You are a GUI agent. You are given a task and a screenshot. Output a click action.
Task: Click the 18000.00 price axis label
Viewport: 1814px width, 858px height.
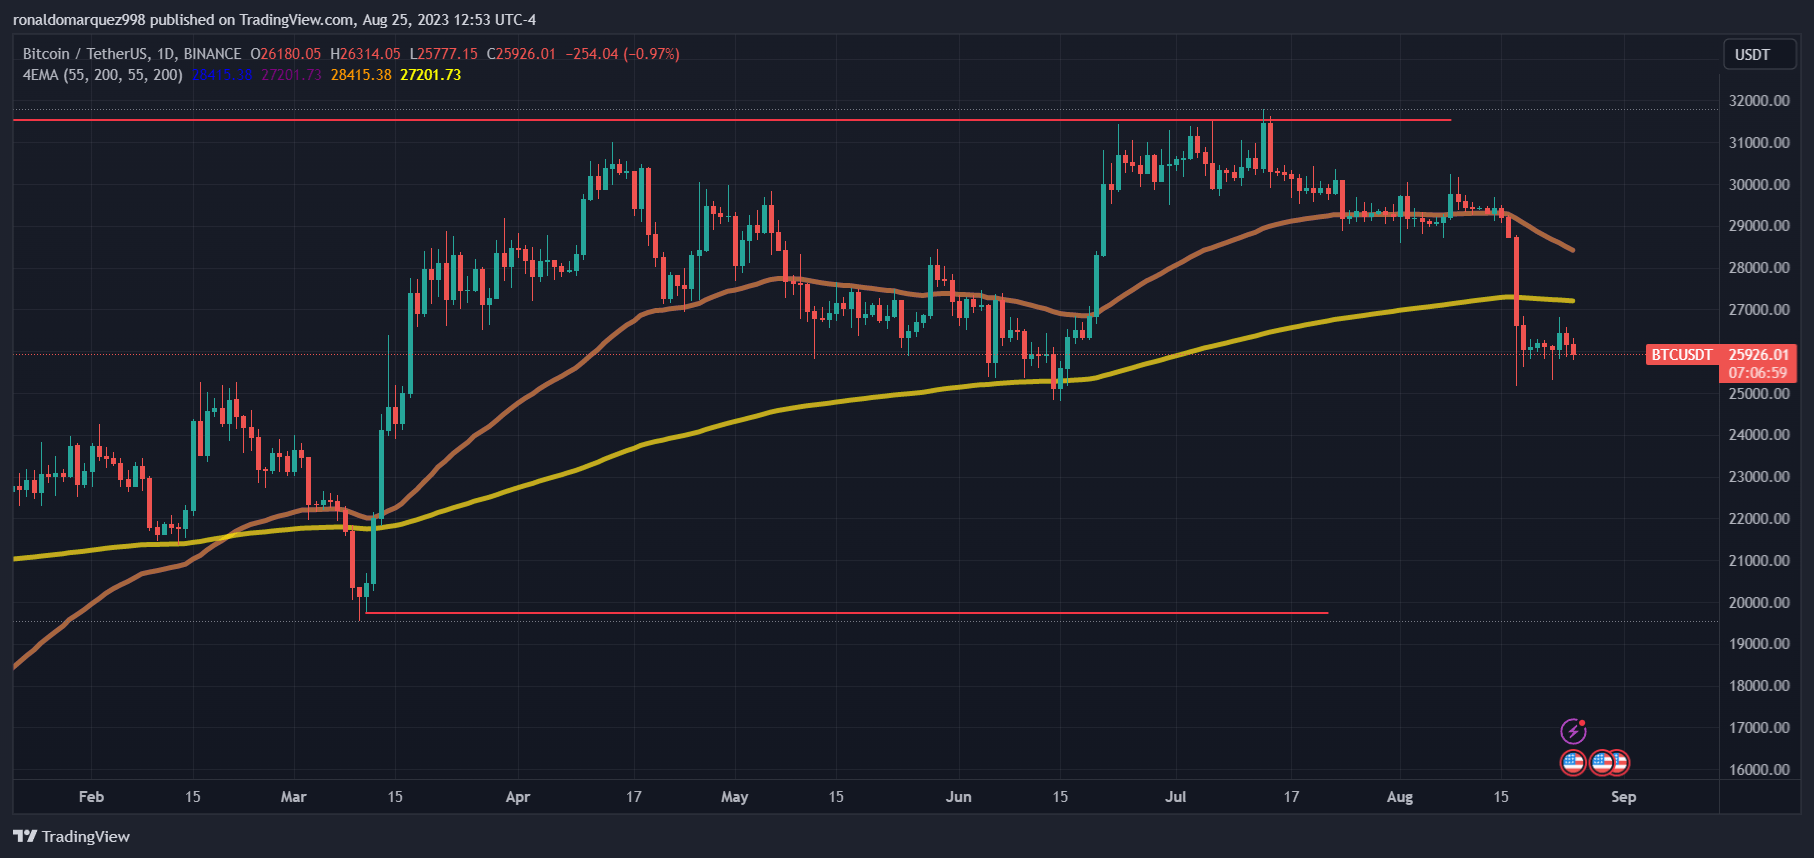point(1759,686)
